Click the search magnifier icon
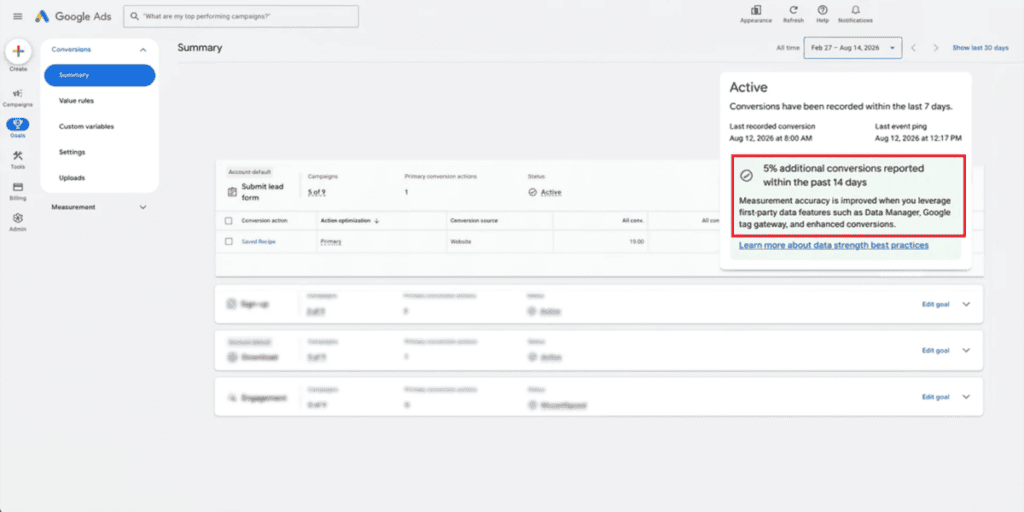Screen dimensions: 1024x512 click(134, 16)
